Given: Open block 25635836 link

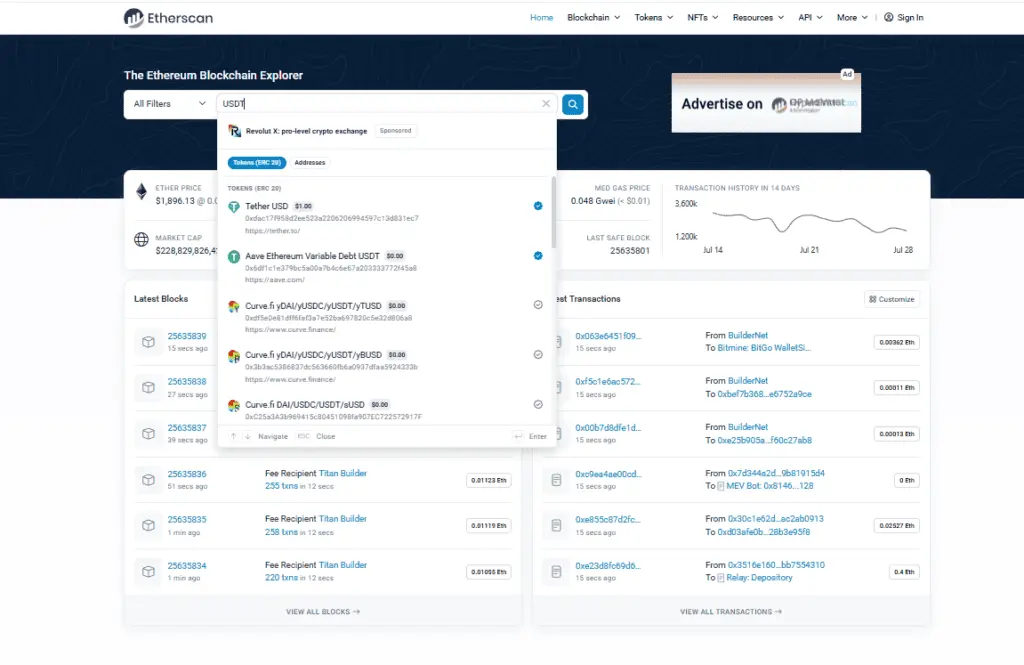Looking at the screenshot, I should tap(187, 474).
